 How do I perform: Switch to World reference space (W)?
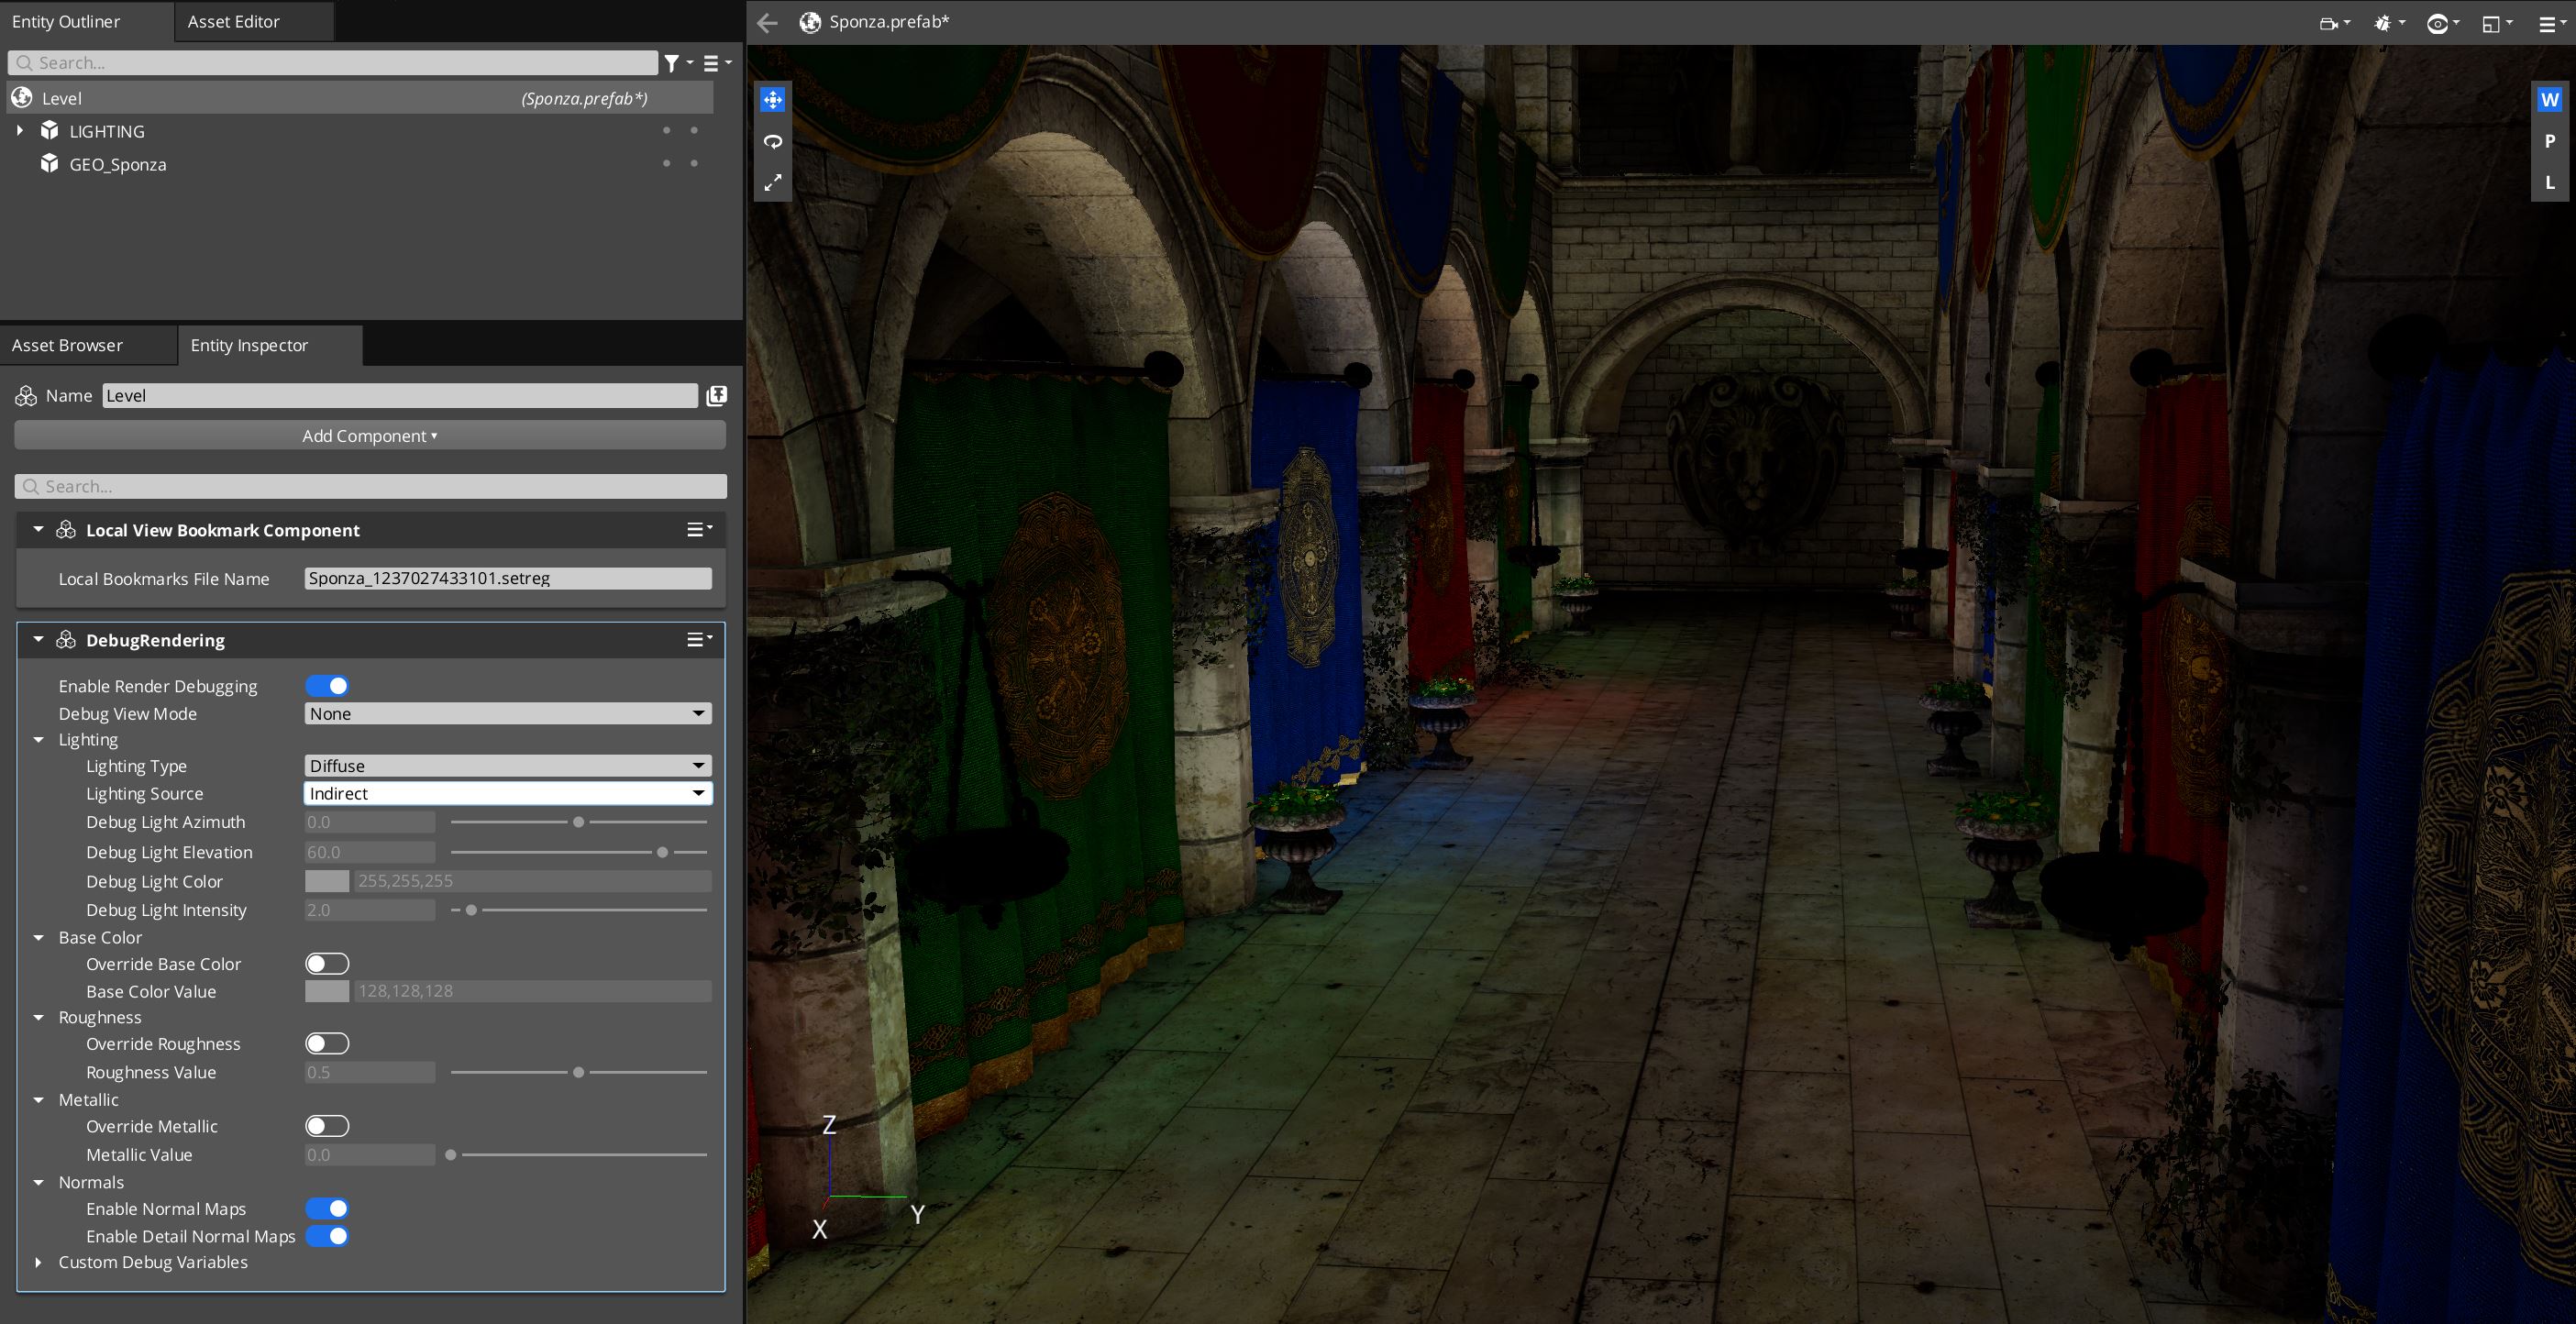[2549, 99]
